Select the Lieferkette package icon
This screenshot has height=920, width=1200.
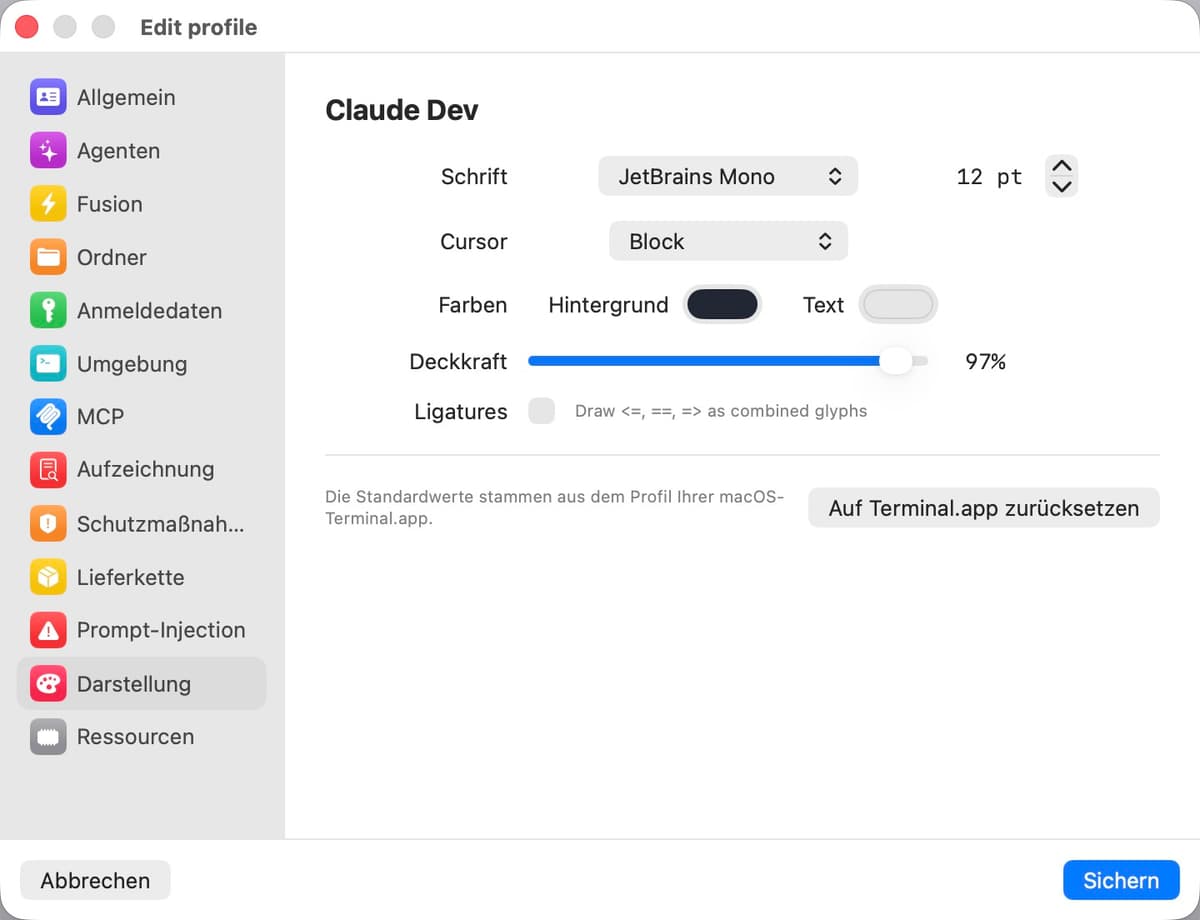pyautogui.click(x=48, y=577)
